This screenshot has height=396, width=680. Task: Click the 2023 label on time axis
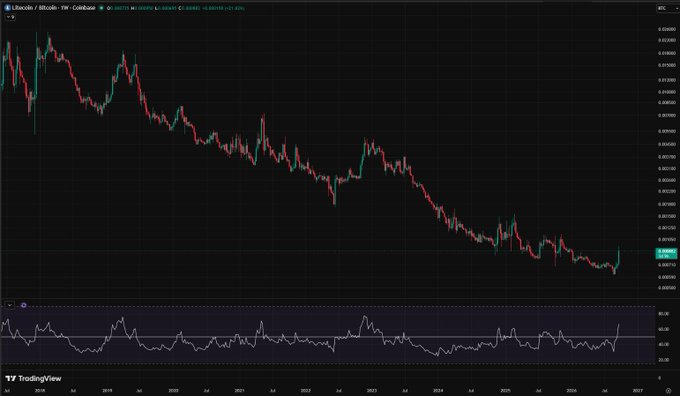pos(372,390)
